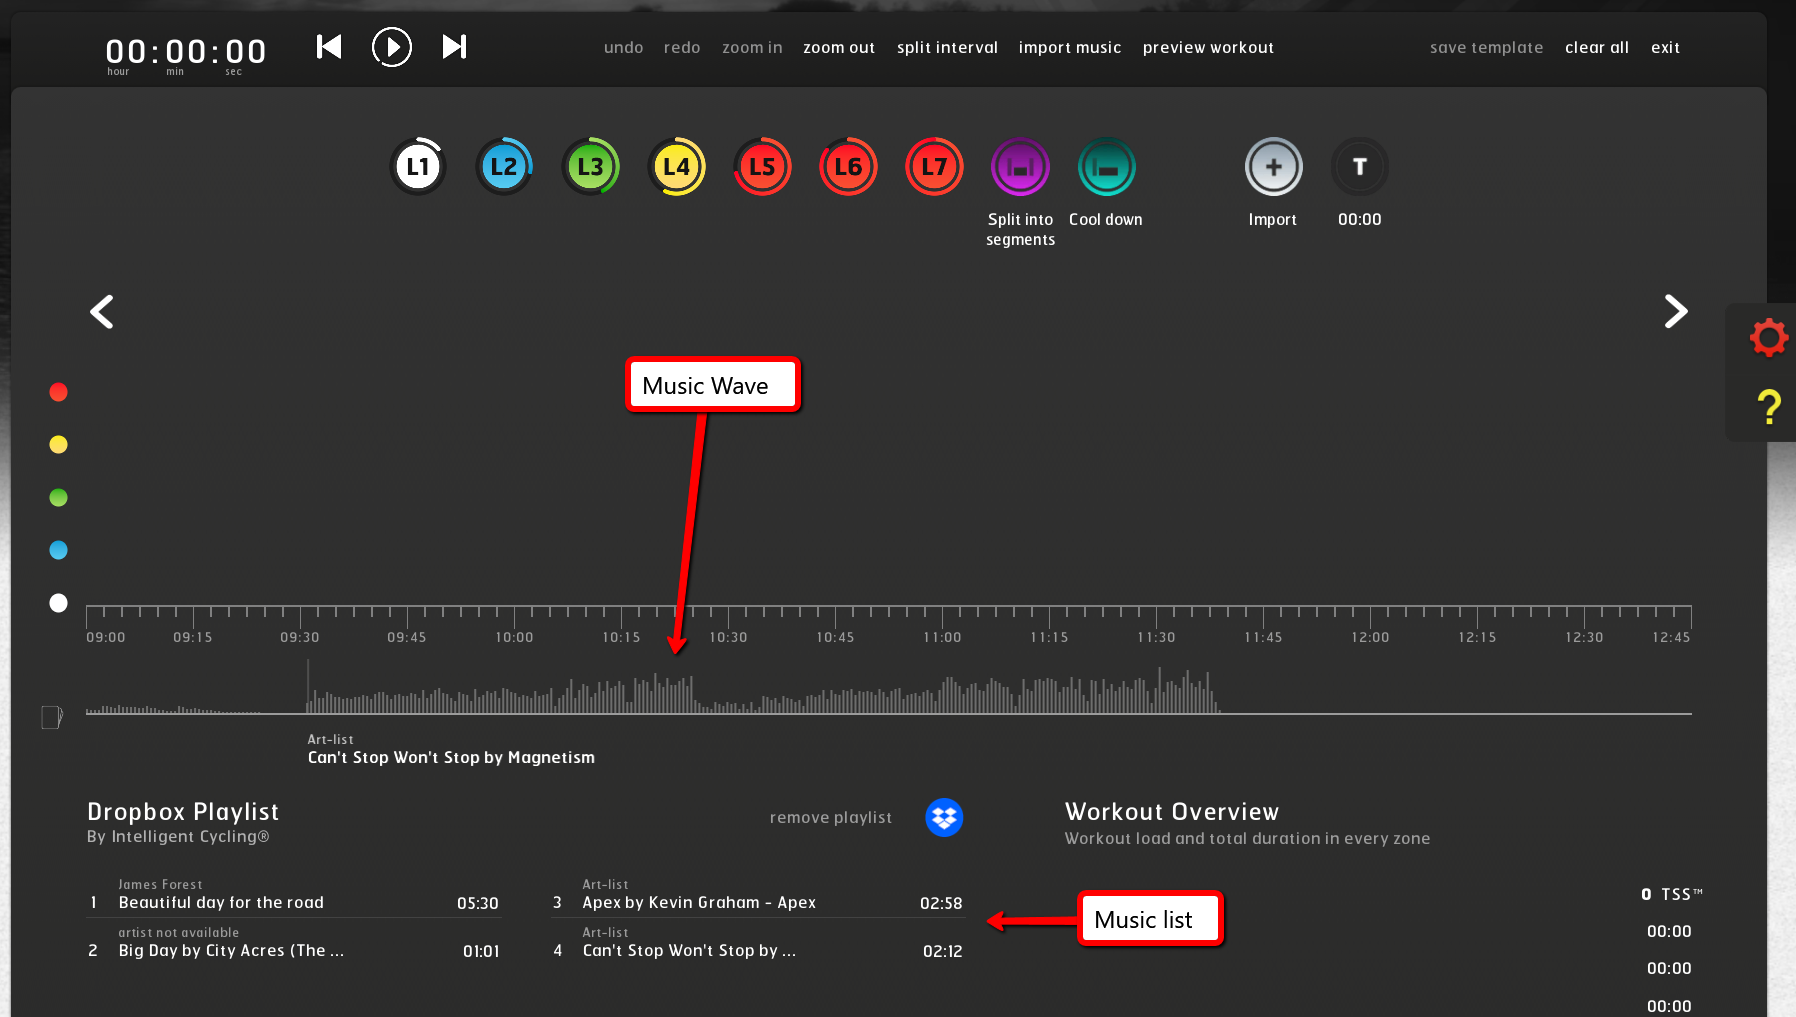Click the Split into segments icon
The height and width of the screenshot is (1017, 1796).
point(1020,167)
